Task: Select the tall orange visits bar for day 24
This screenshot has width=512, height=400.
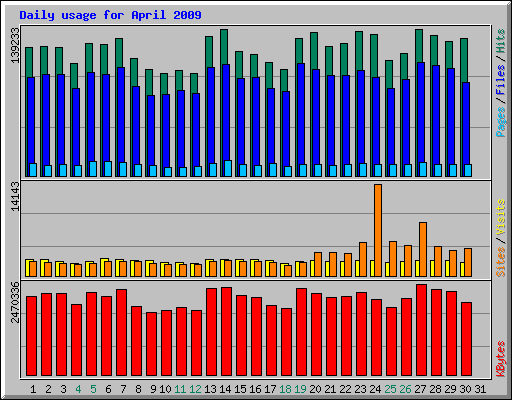Action: [x=378, y=230]
